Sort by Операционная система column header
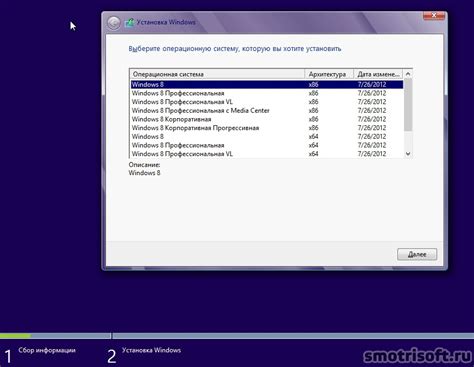 coord(217,74)
